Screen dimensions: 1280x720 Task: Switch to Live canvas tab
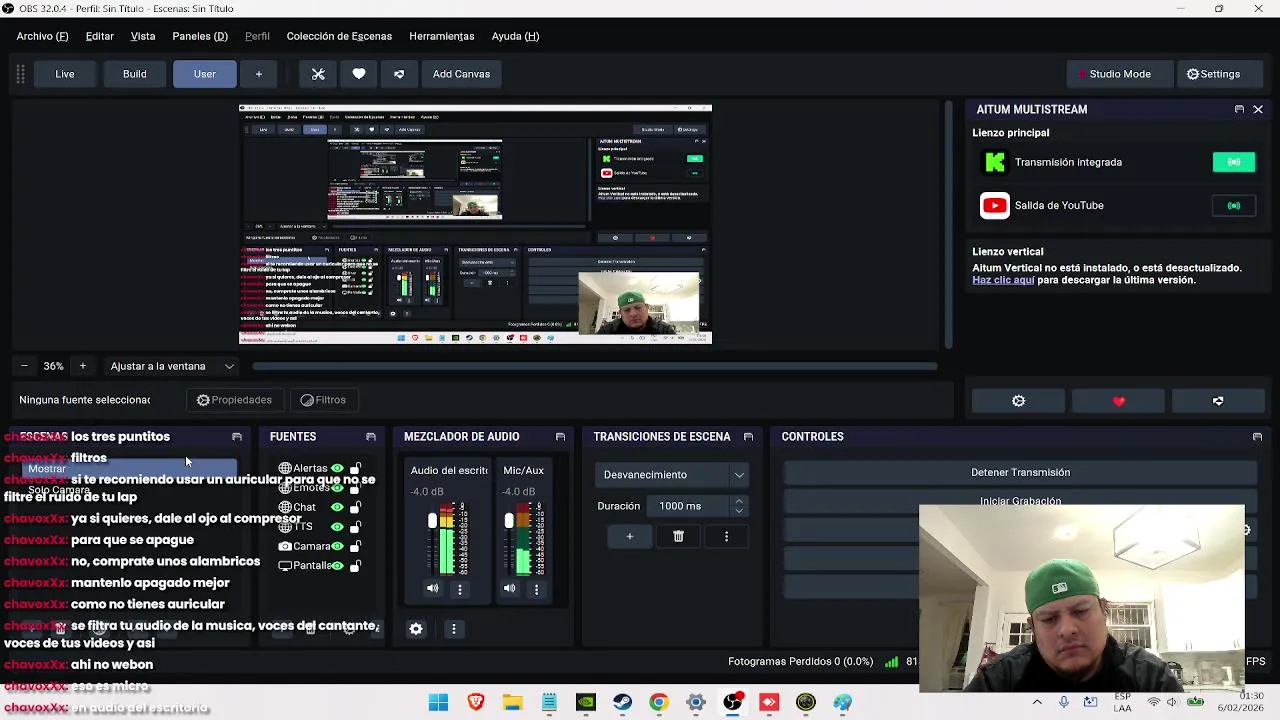pyautogui.click(x=64, y=74)
